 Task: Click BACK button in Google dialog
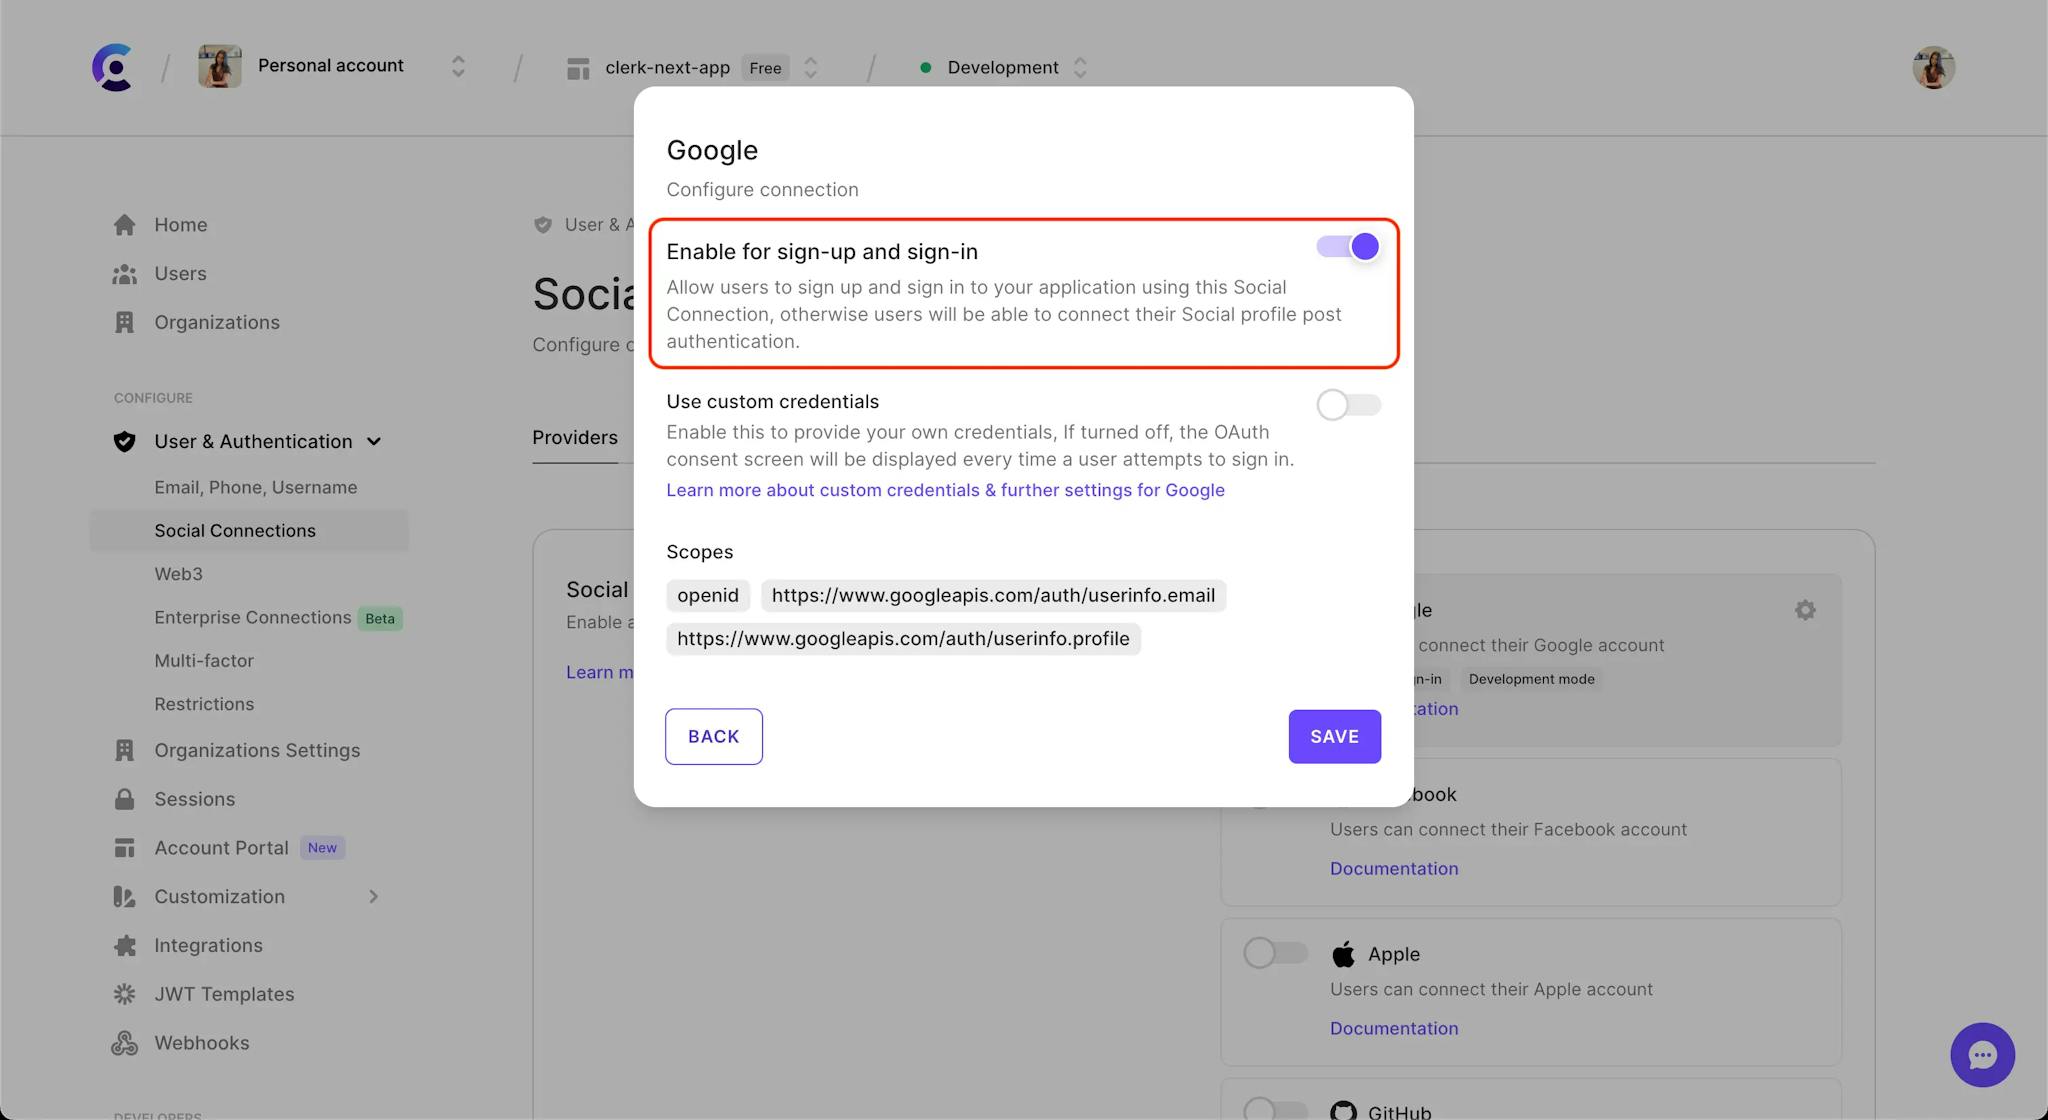point(713,737)
